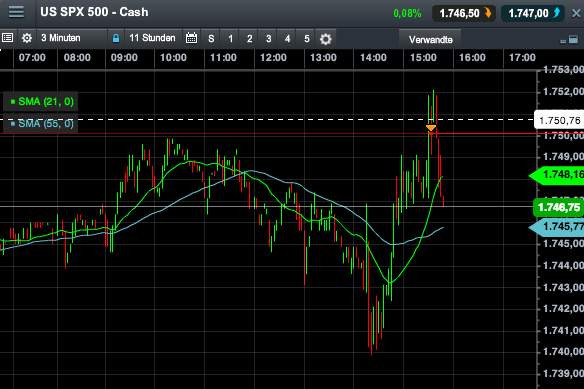The width and height of the screenshot is (584, 389).
Task: Click the US SPX 500 - Cash title
Action: point(94,12)
